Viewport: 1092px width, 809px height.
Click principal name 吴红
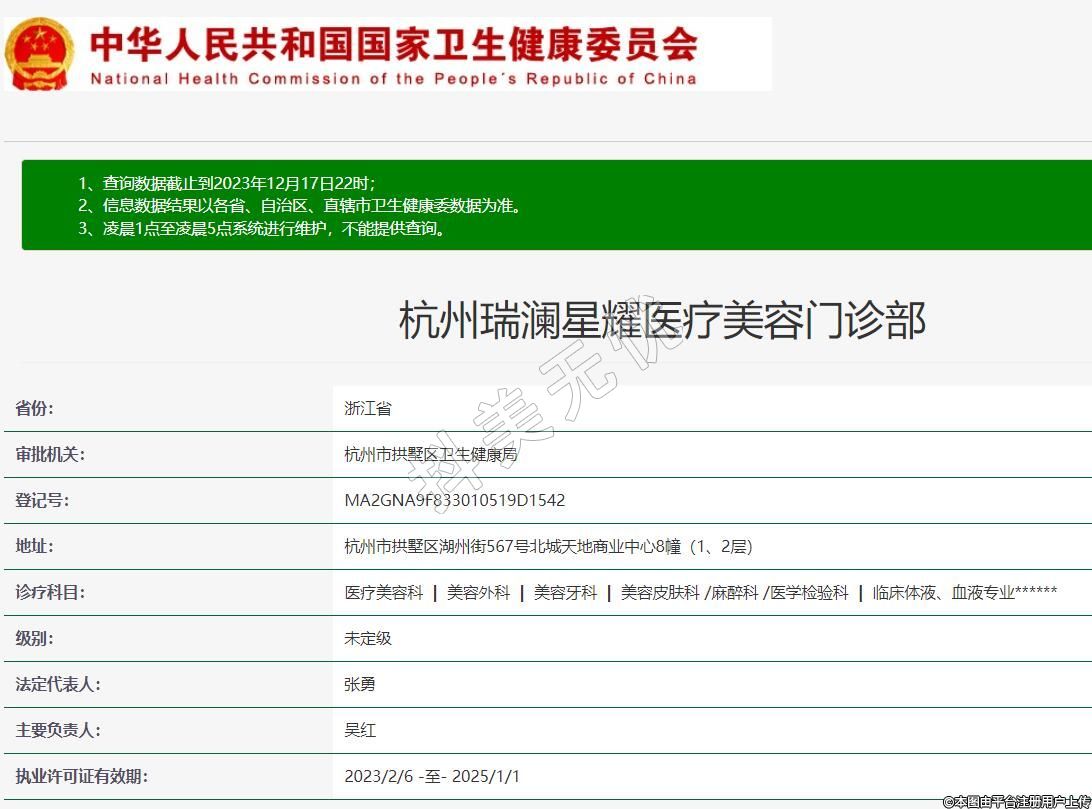(360, 730)
